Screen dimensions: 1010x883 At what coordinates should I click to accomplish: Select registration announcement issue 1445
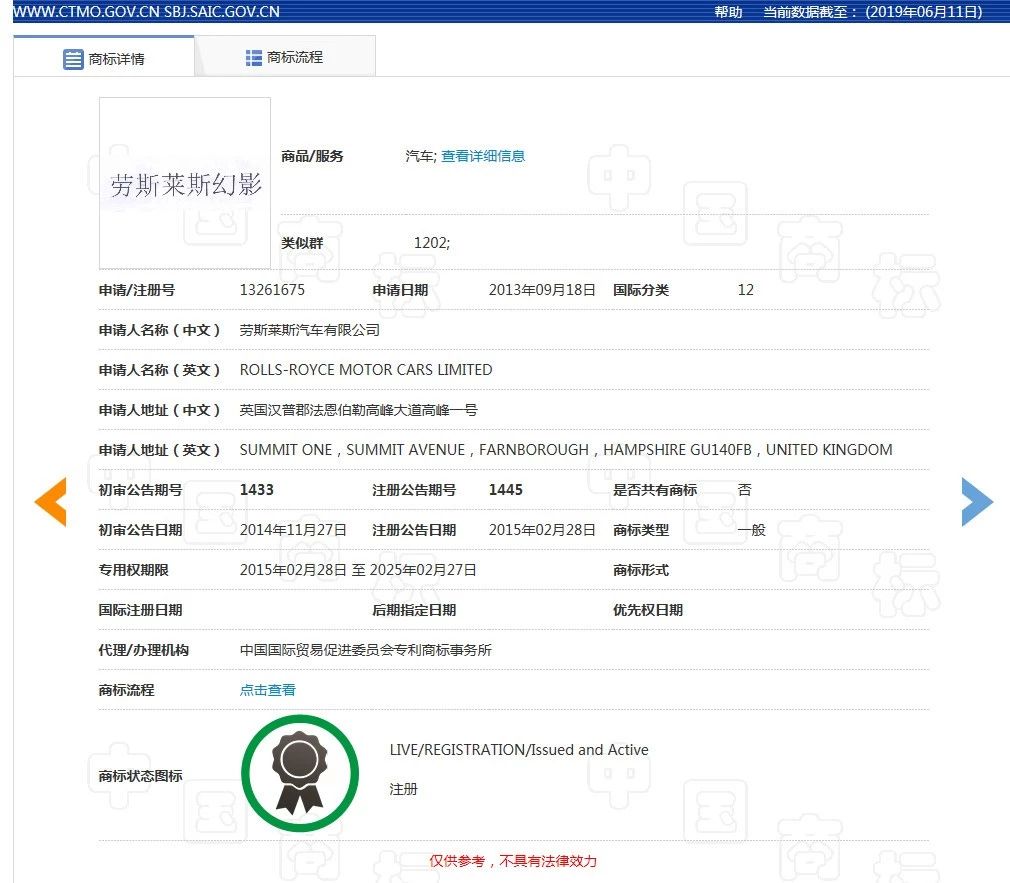coord(506,489)
